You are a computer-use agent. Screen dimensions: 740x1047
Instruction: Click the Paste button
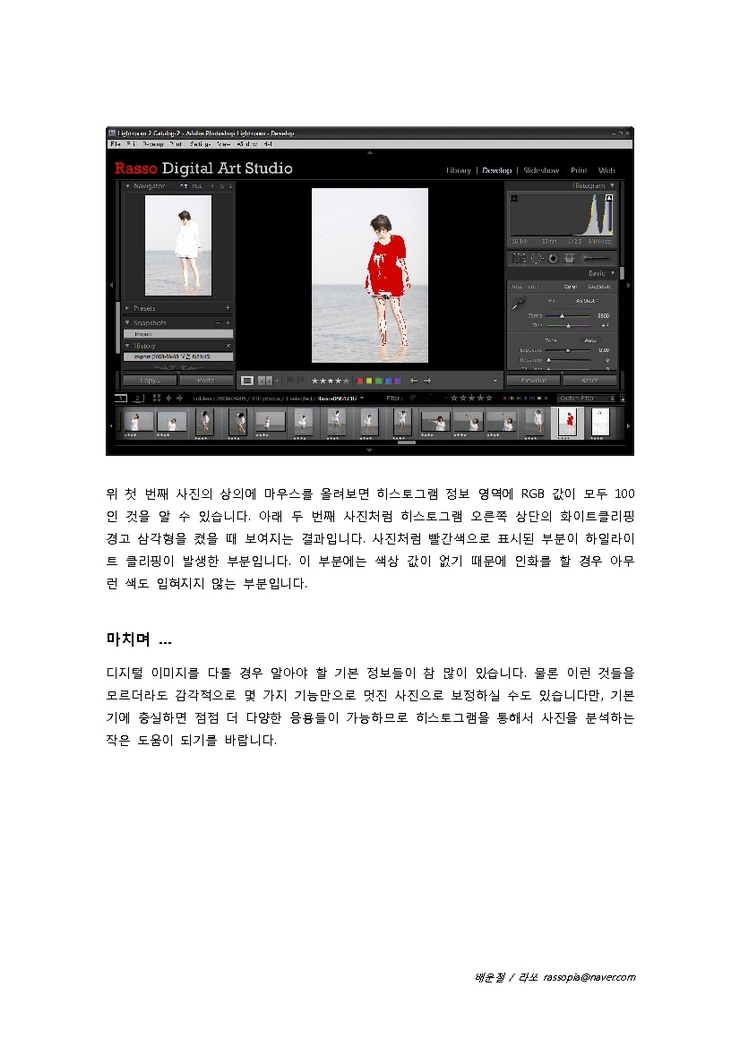point(206,381)
